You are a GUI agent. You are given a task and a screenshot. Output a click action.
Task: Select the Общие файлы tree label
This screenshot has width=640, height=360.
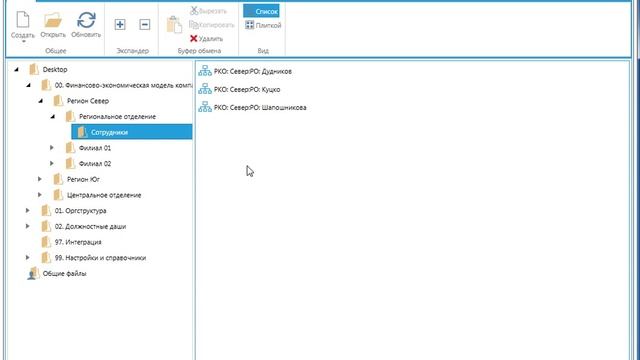[x=64, y=273]
